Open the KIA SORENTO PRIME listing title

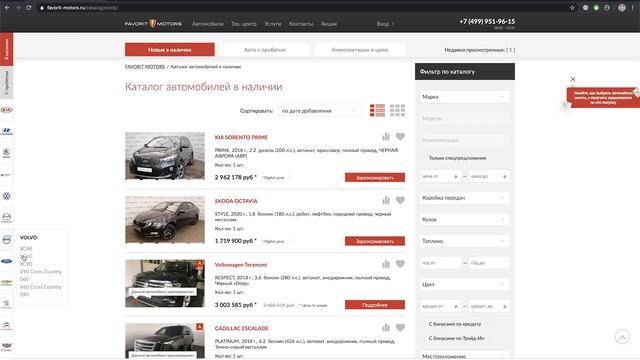(241, 138)
